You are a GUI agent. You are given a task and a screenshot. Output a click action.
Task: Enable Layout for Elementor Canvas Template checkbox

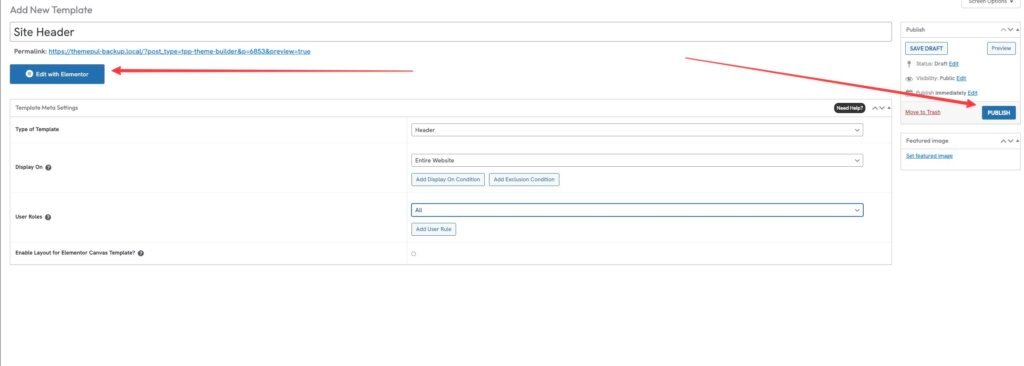(414, 254)
